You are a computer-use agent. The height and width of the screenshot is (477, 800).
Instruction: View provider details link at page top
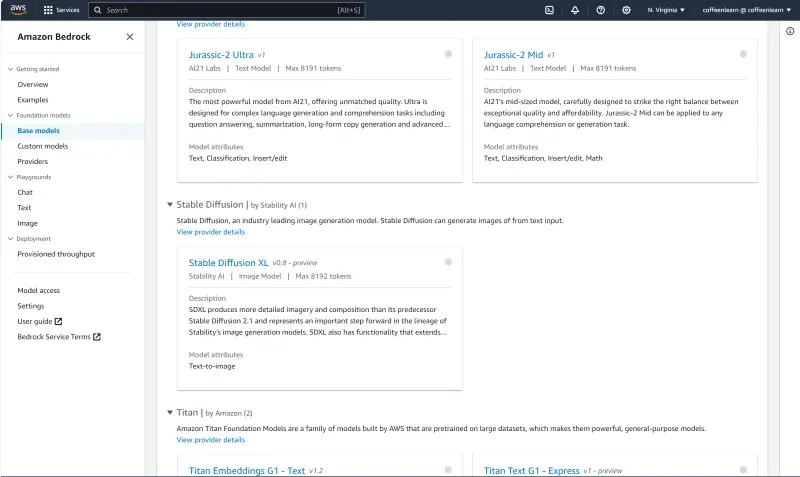point(211,24)
